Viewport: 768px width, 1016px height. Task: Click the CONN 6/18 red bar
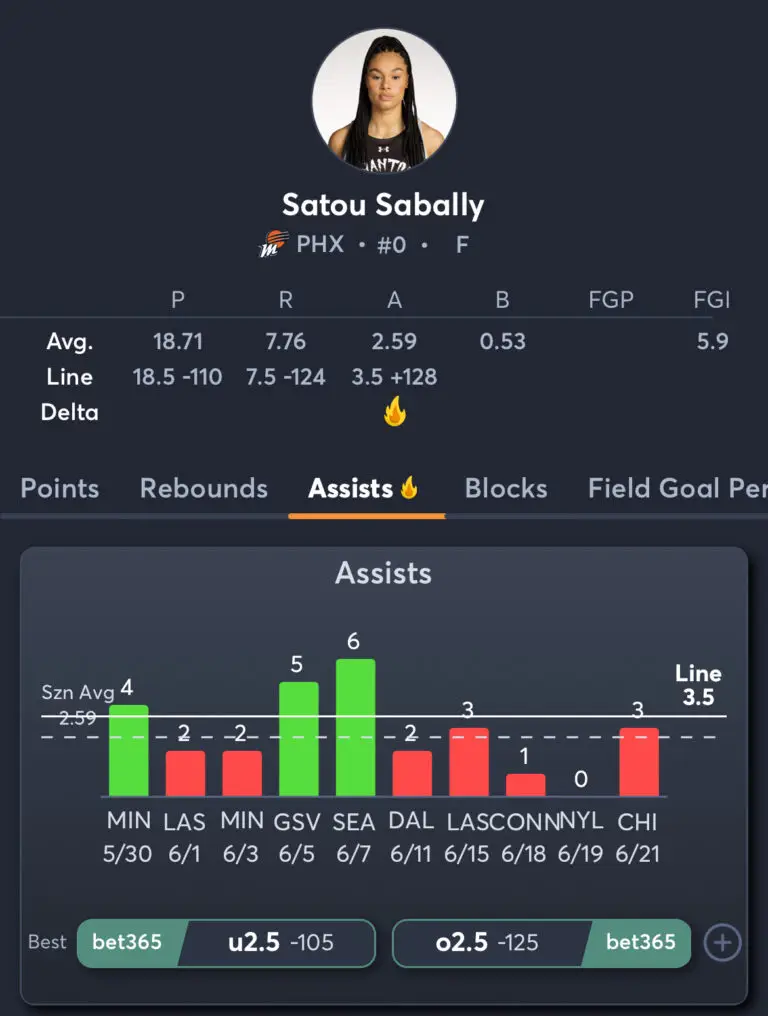click(x=526, y=785)
